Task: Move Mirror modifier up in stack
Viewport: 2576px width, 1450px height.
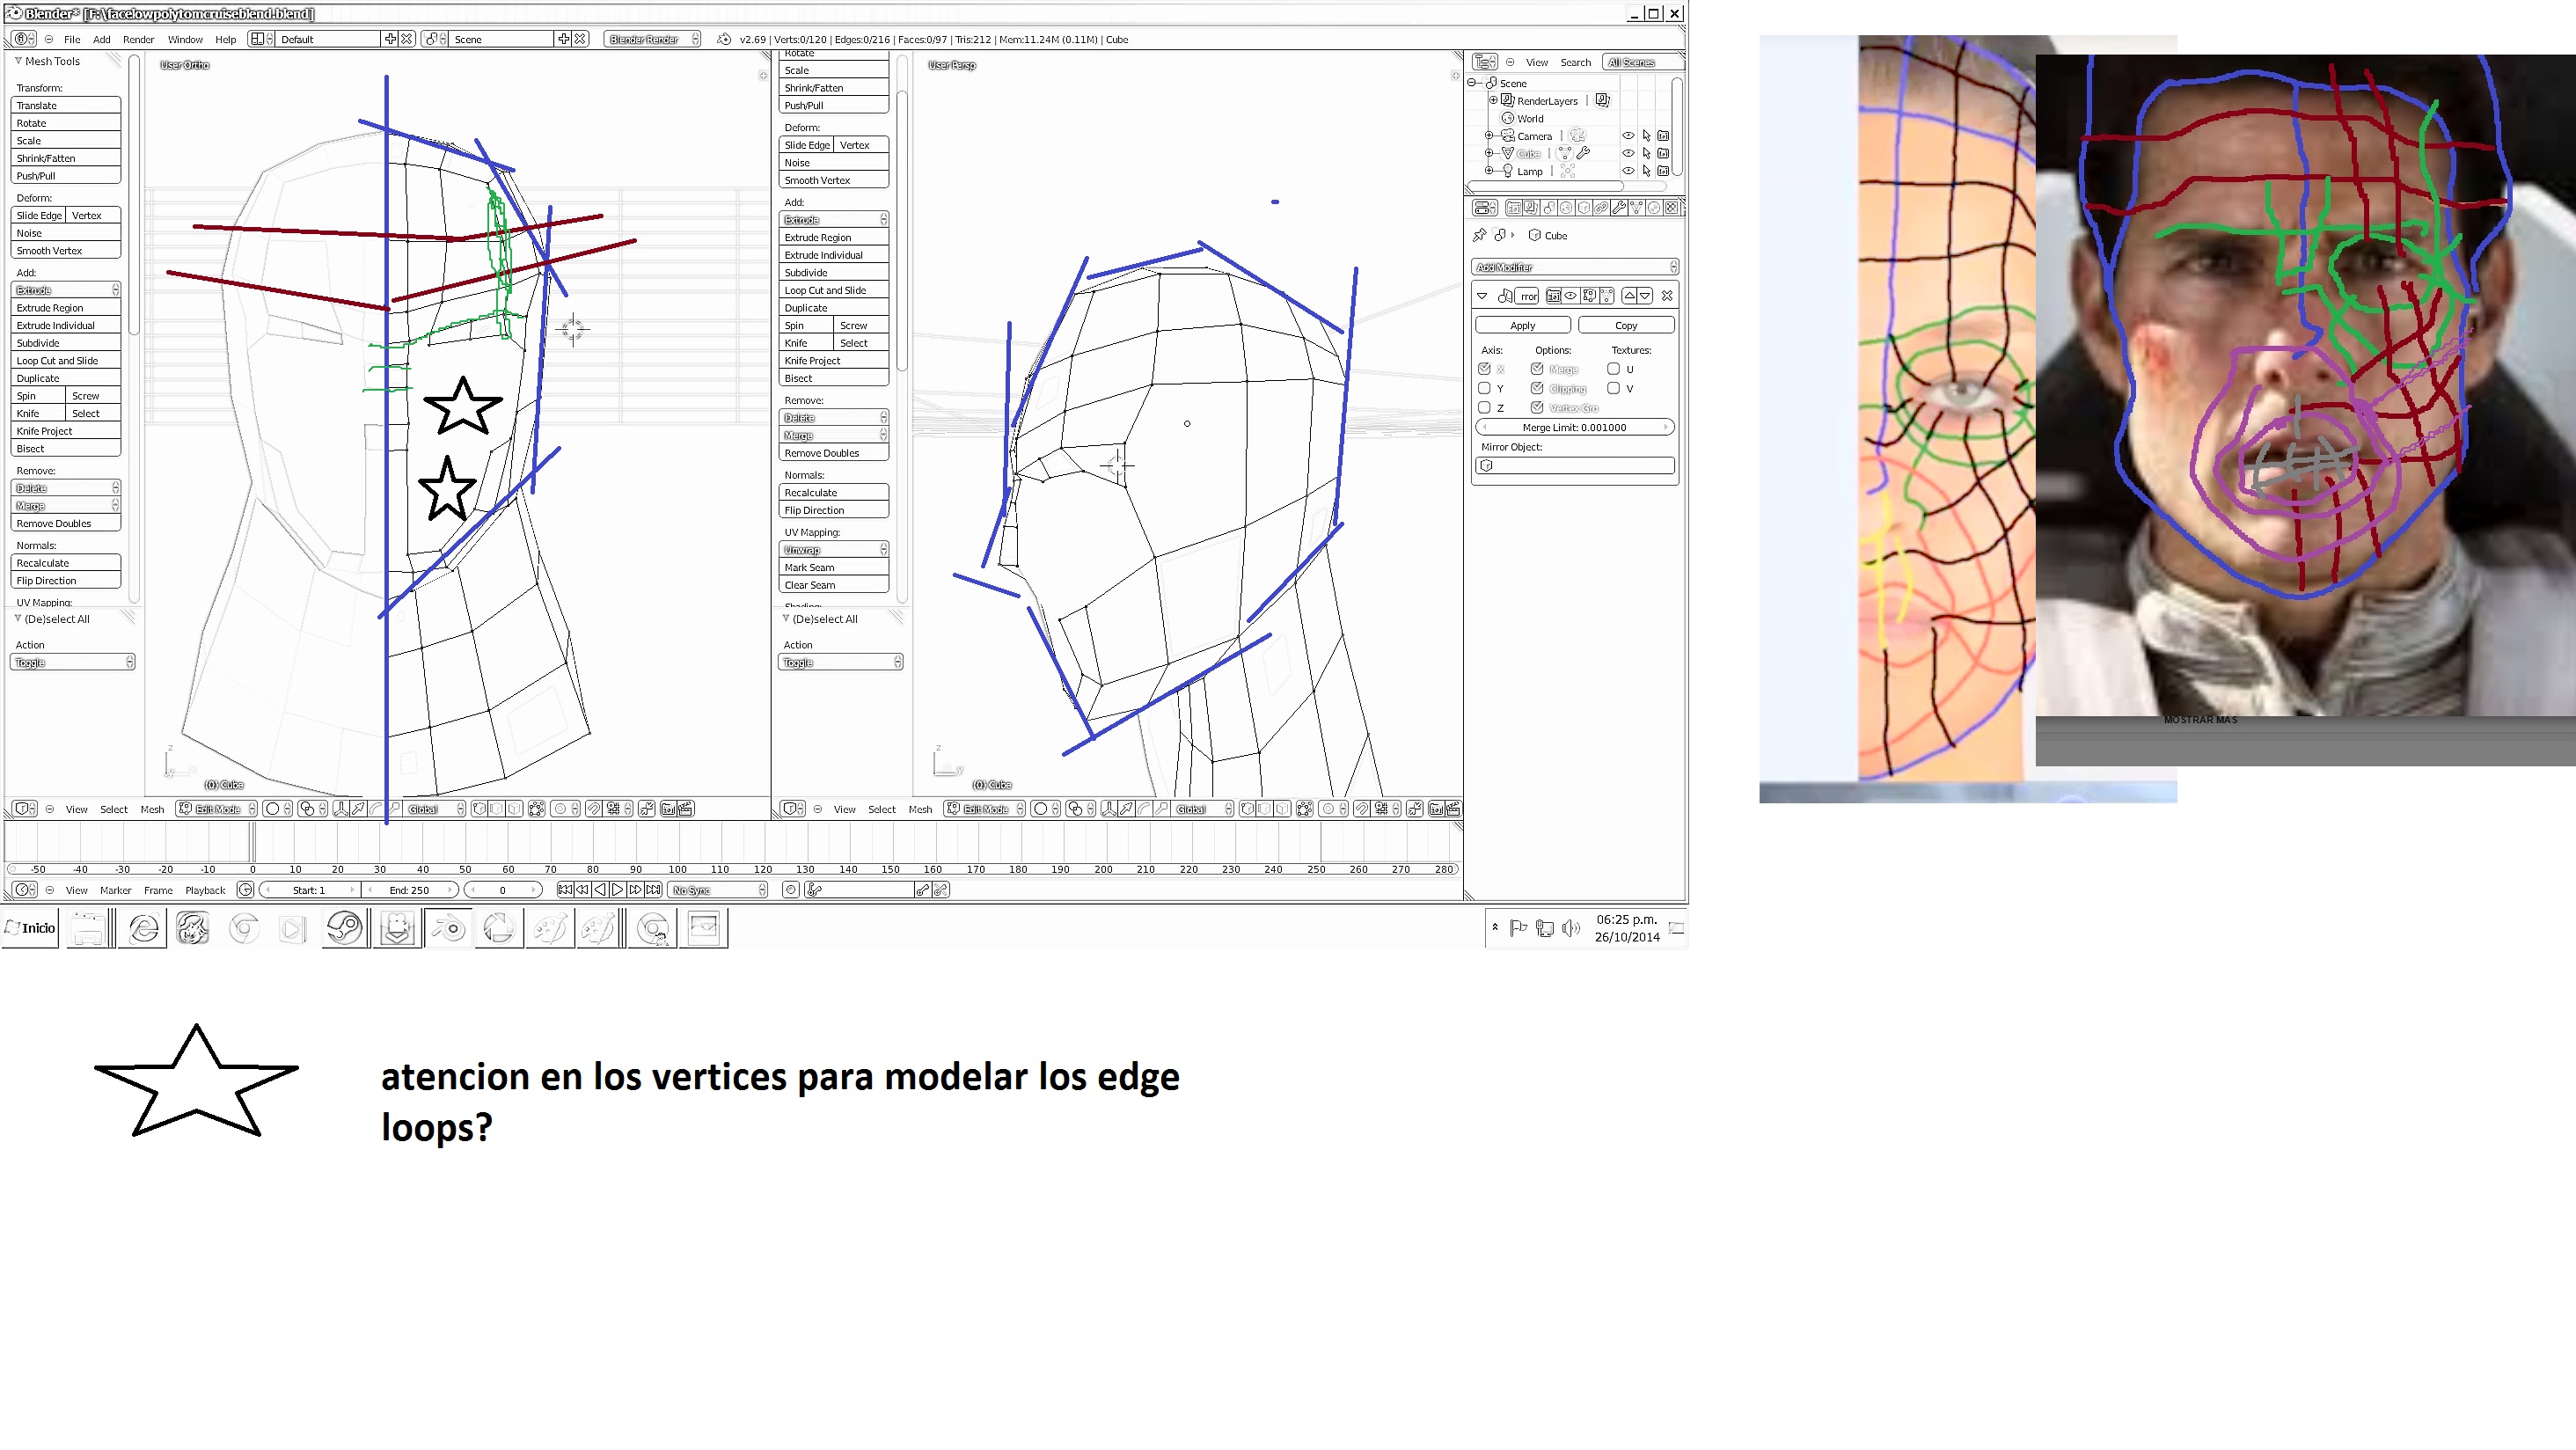Action: point(1629,296)
